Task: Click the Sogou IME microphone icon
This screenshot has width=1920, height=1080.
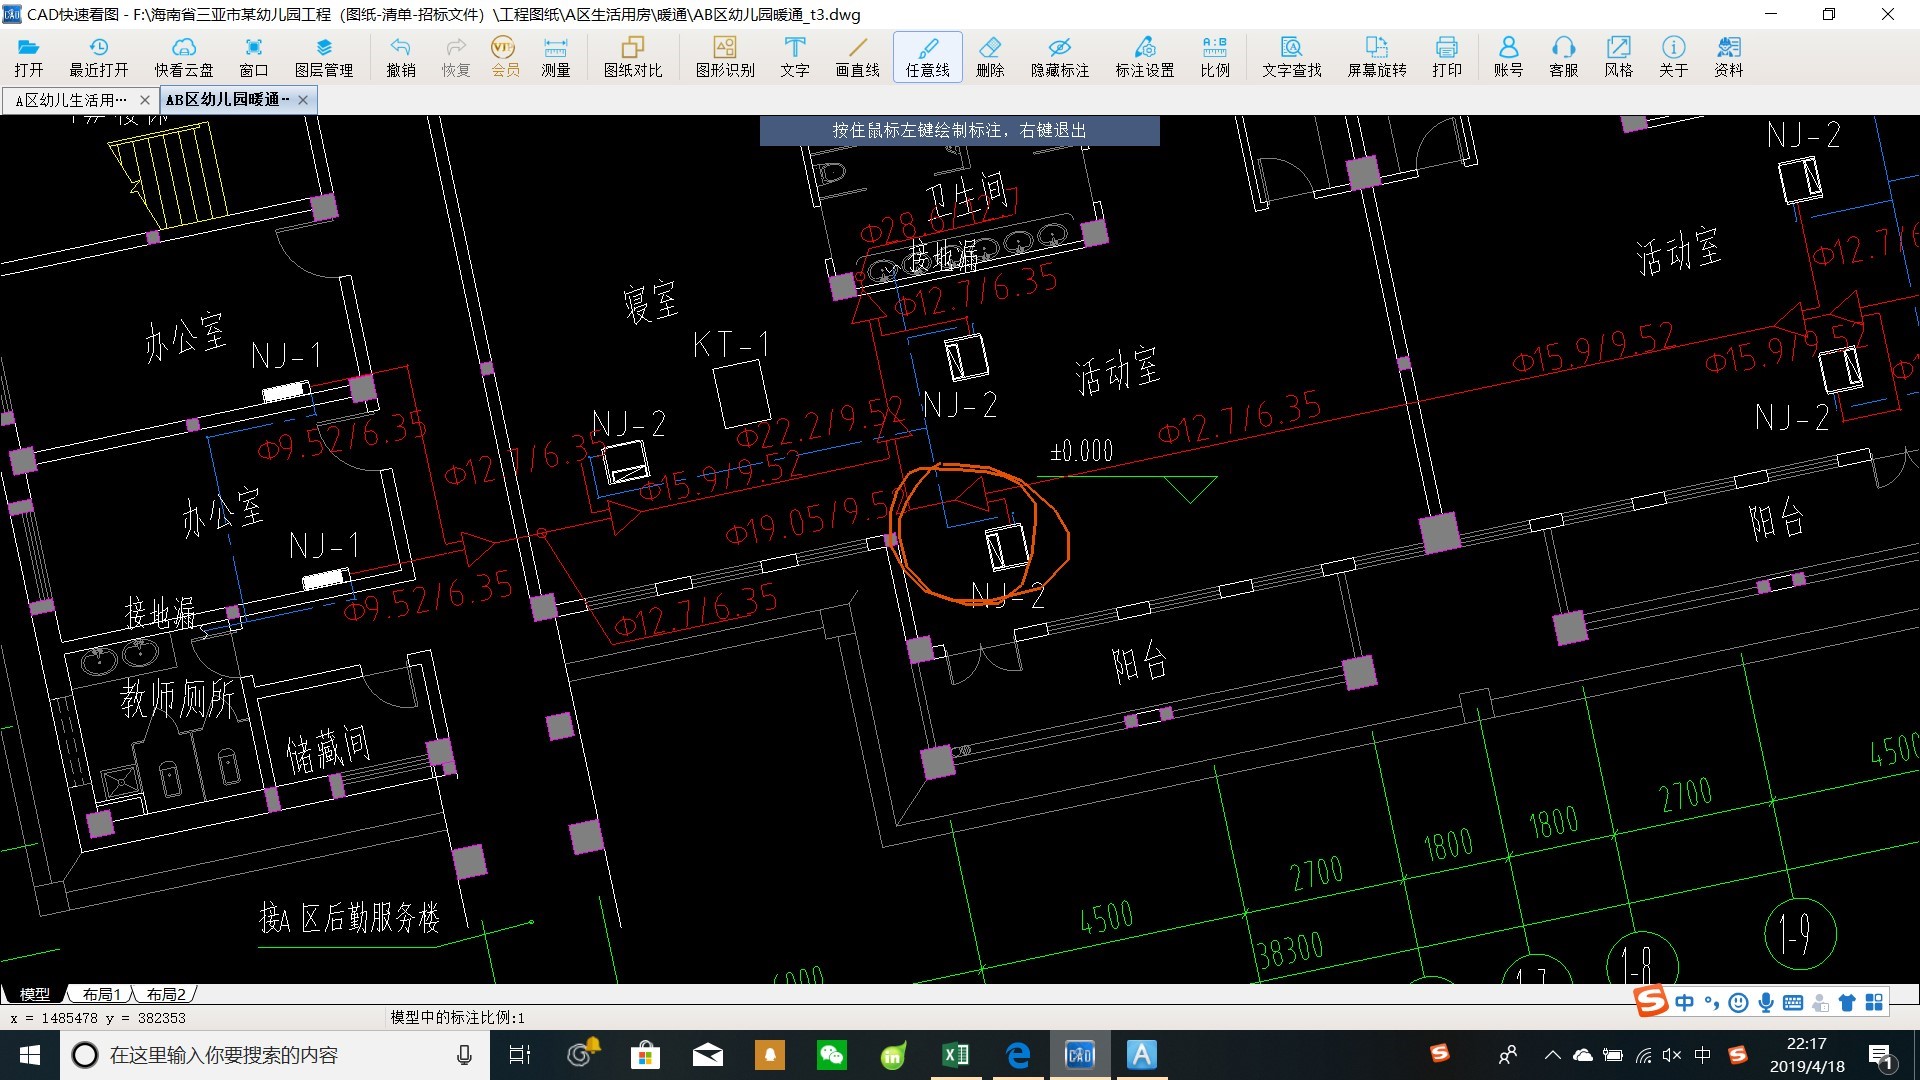Action: (1767, 1002)
